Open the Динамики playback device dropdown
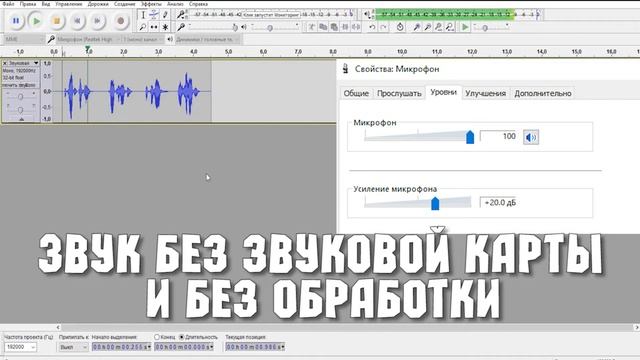 208,39
